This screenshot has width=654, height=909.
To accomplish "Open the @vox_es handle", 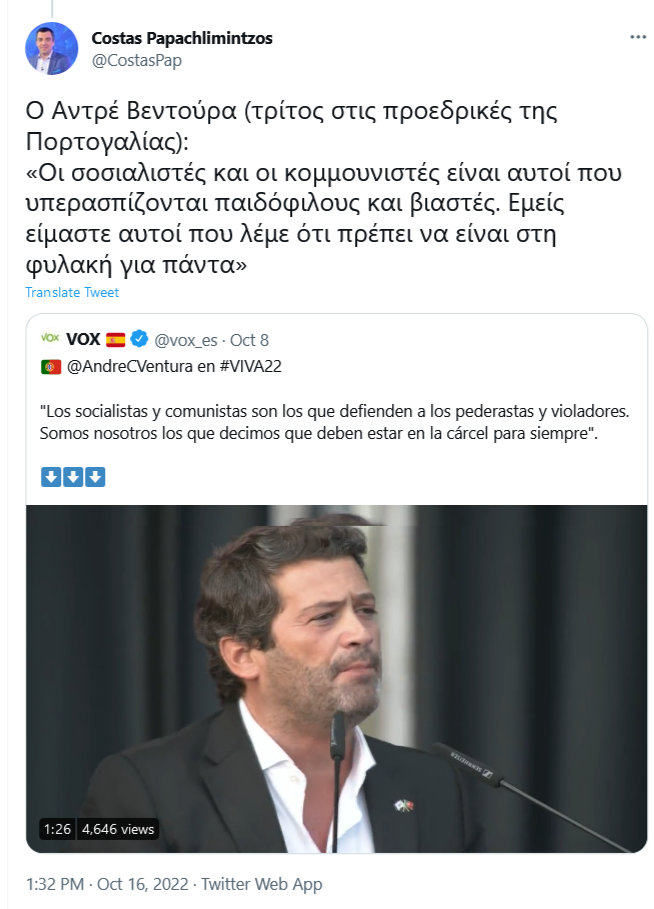I will pos(186,340).
